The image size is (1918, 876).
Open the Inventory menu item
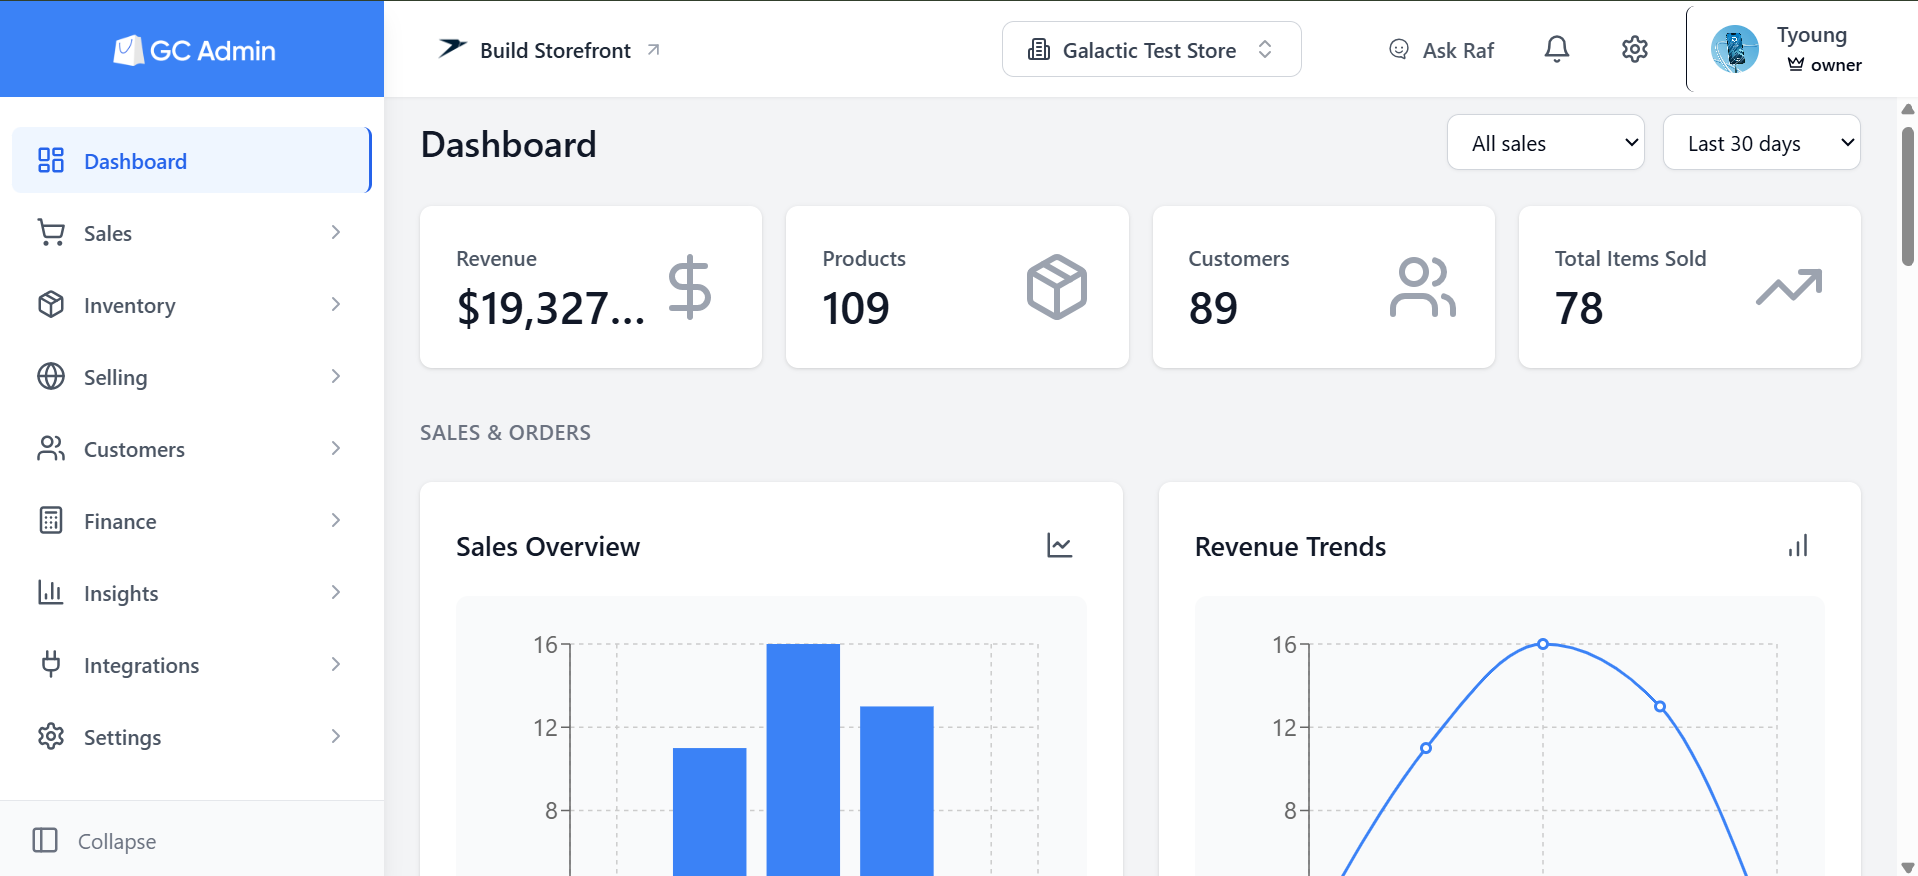(x=191, y=304)
